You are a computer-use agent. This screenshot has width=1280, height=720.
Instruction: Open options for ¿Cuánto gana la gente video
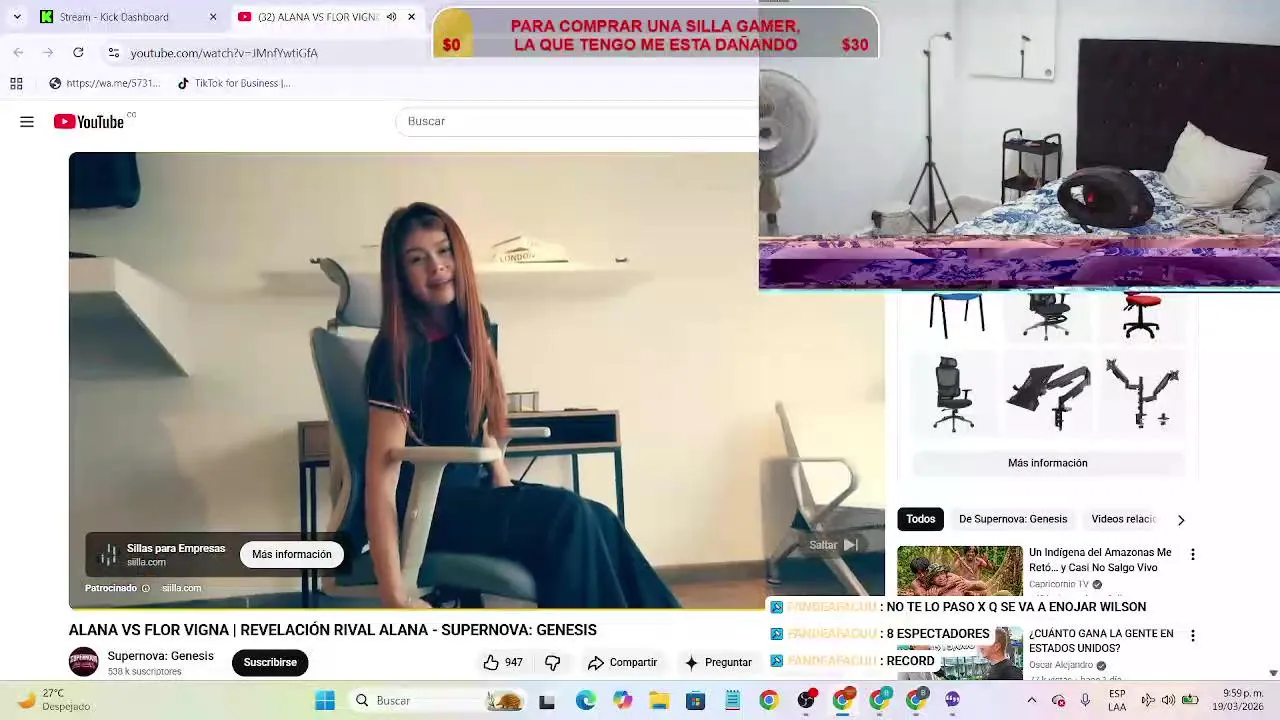click(x=1192, y=635)
